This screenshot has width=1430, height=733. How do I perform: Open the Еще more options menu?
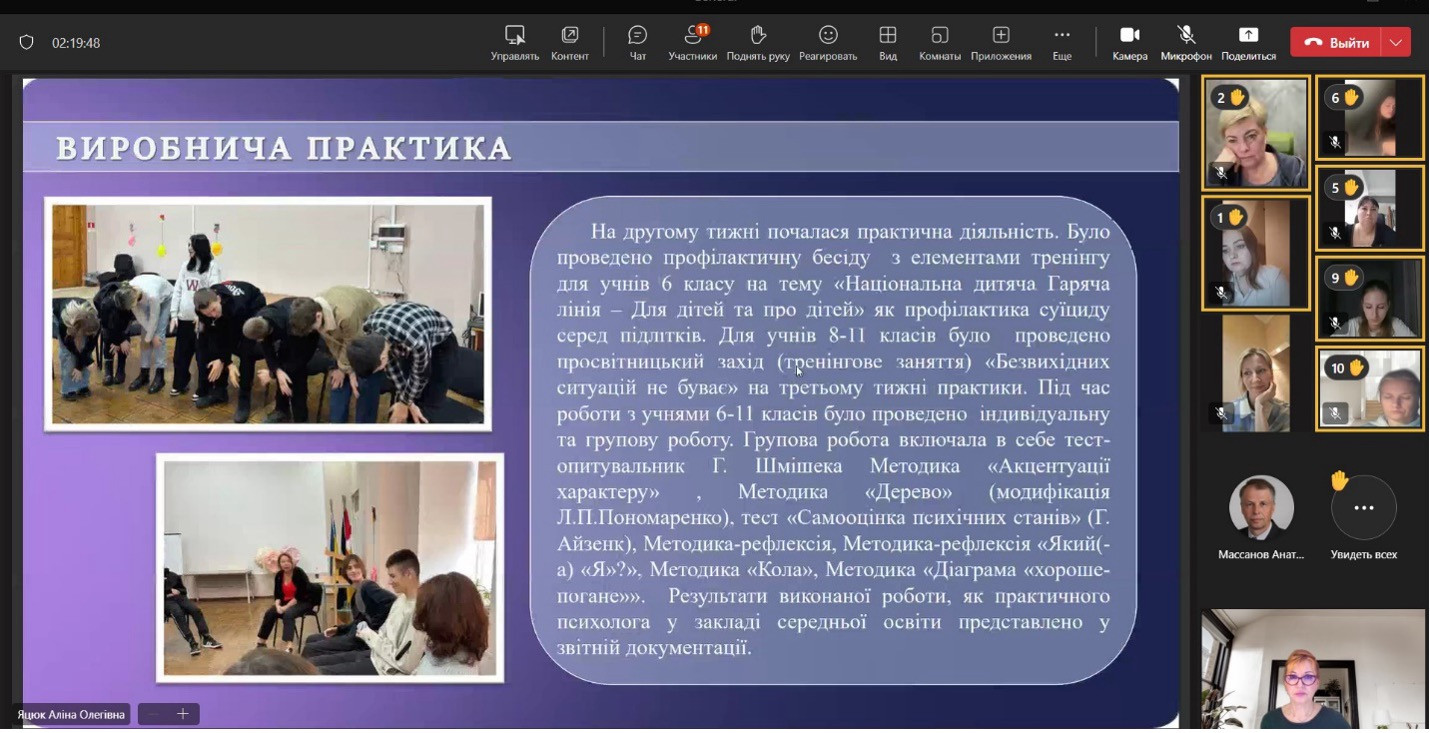click(x=1062, y=43)
